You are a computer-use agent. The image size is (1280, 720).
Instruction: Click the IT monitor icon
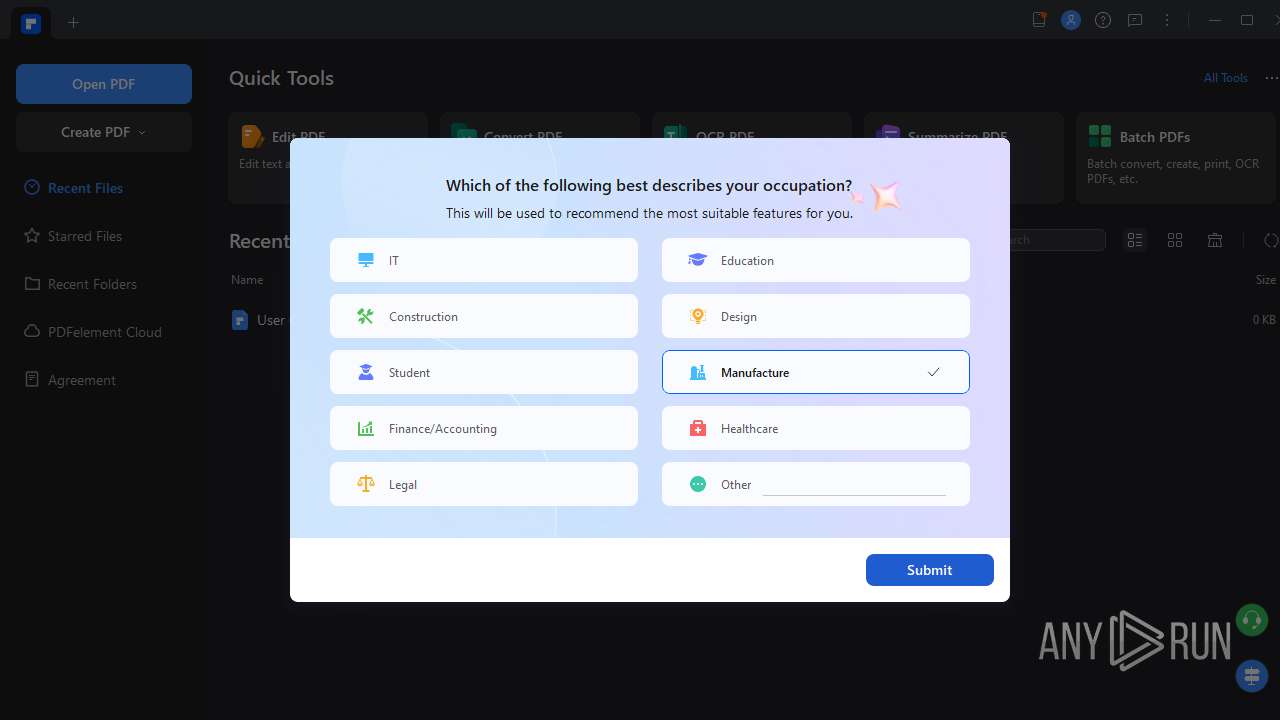tap(365, 260)
